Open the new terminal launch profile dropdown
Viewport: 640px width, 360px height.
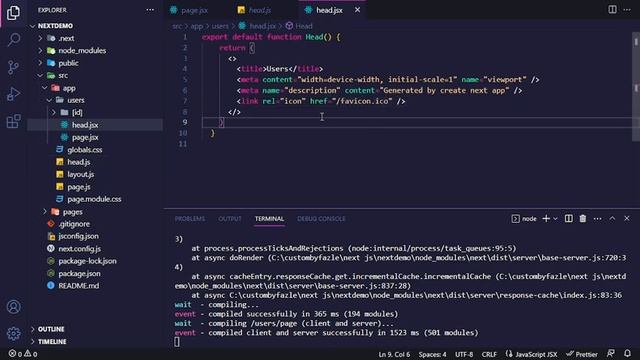click(555, 219)
